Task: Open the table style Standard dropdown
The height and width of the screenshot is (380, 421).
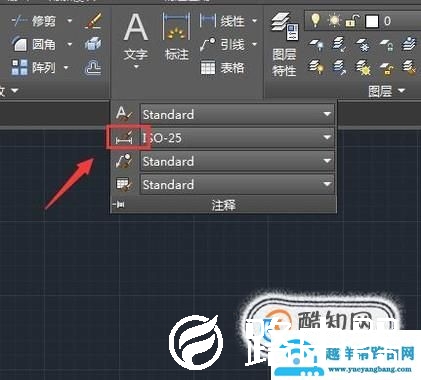Action: tap(237, 184)
